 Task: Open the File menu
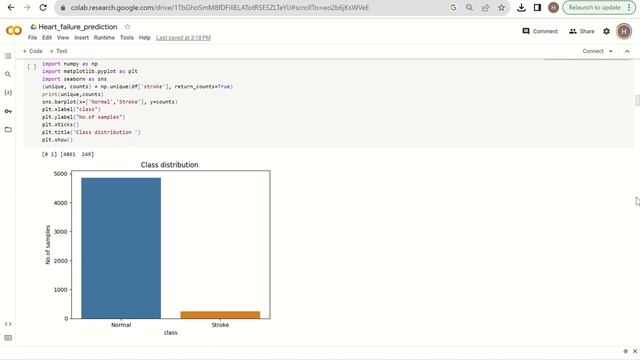point(33,38)
